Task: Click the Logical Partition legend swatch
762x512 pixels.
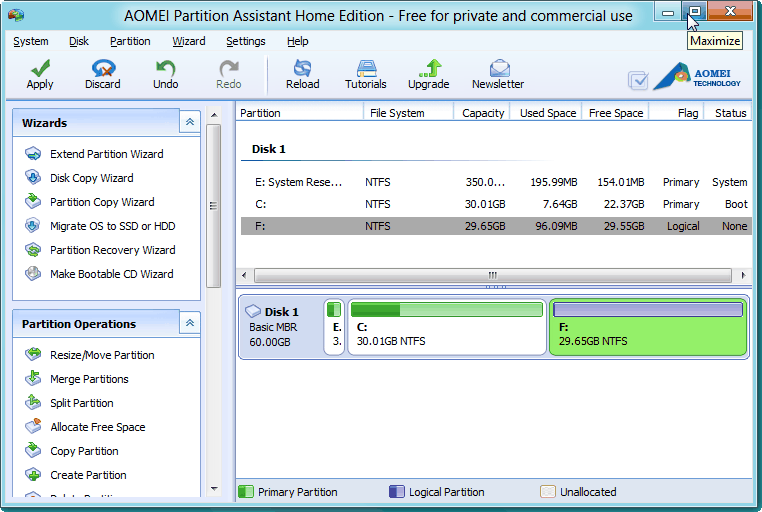Action: 397,492
